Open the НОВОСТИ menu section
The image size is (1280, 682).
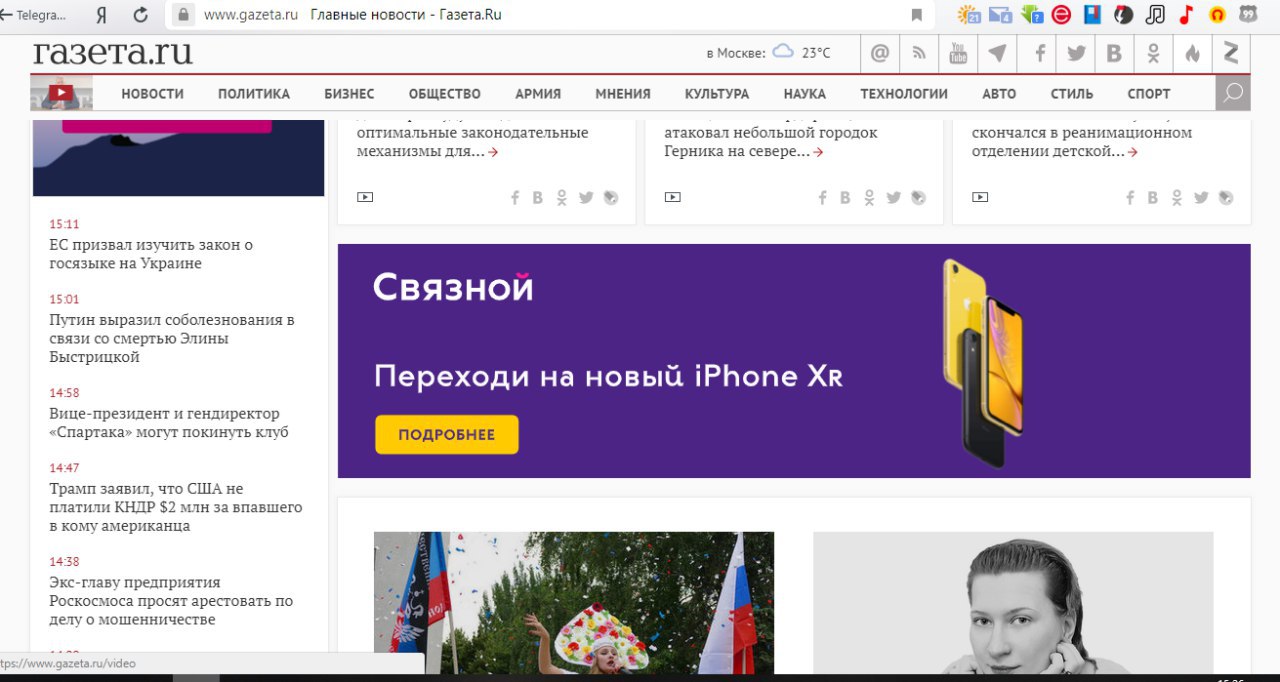click(153, 94)
